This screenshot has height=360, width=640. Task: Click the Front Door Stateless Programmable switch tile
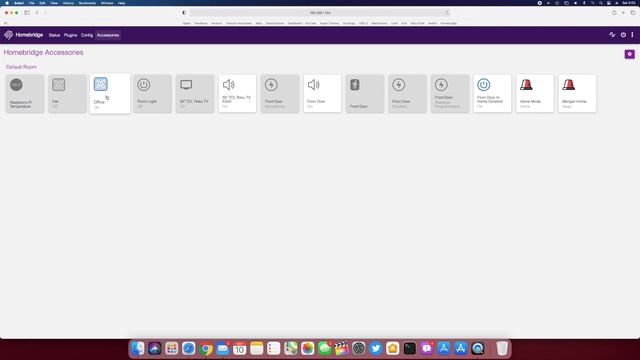coord(450,93)
